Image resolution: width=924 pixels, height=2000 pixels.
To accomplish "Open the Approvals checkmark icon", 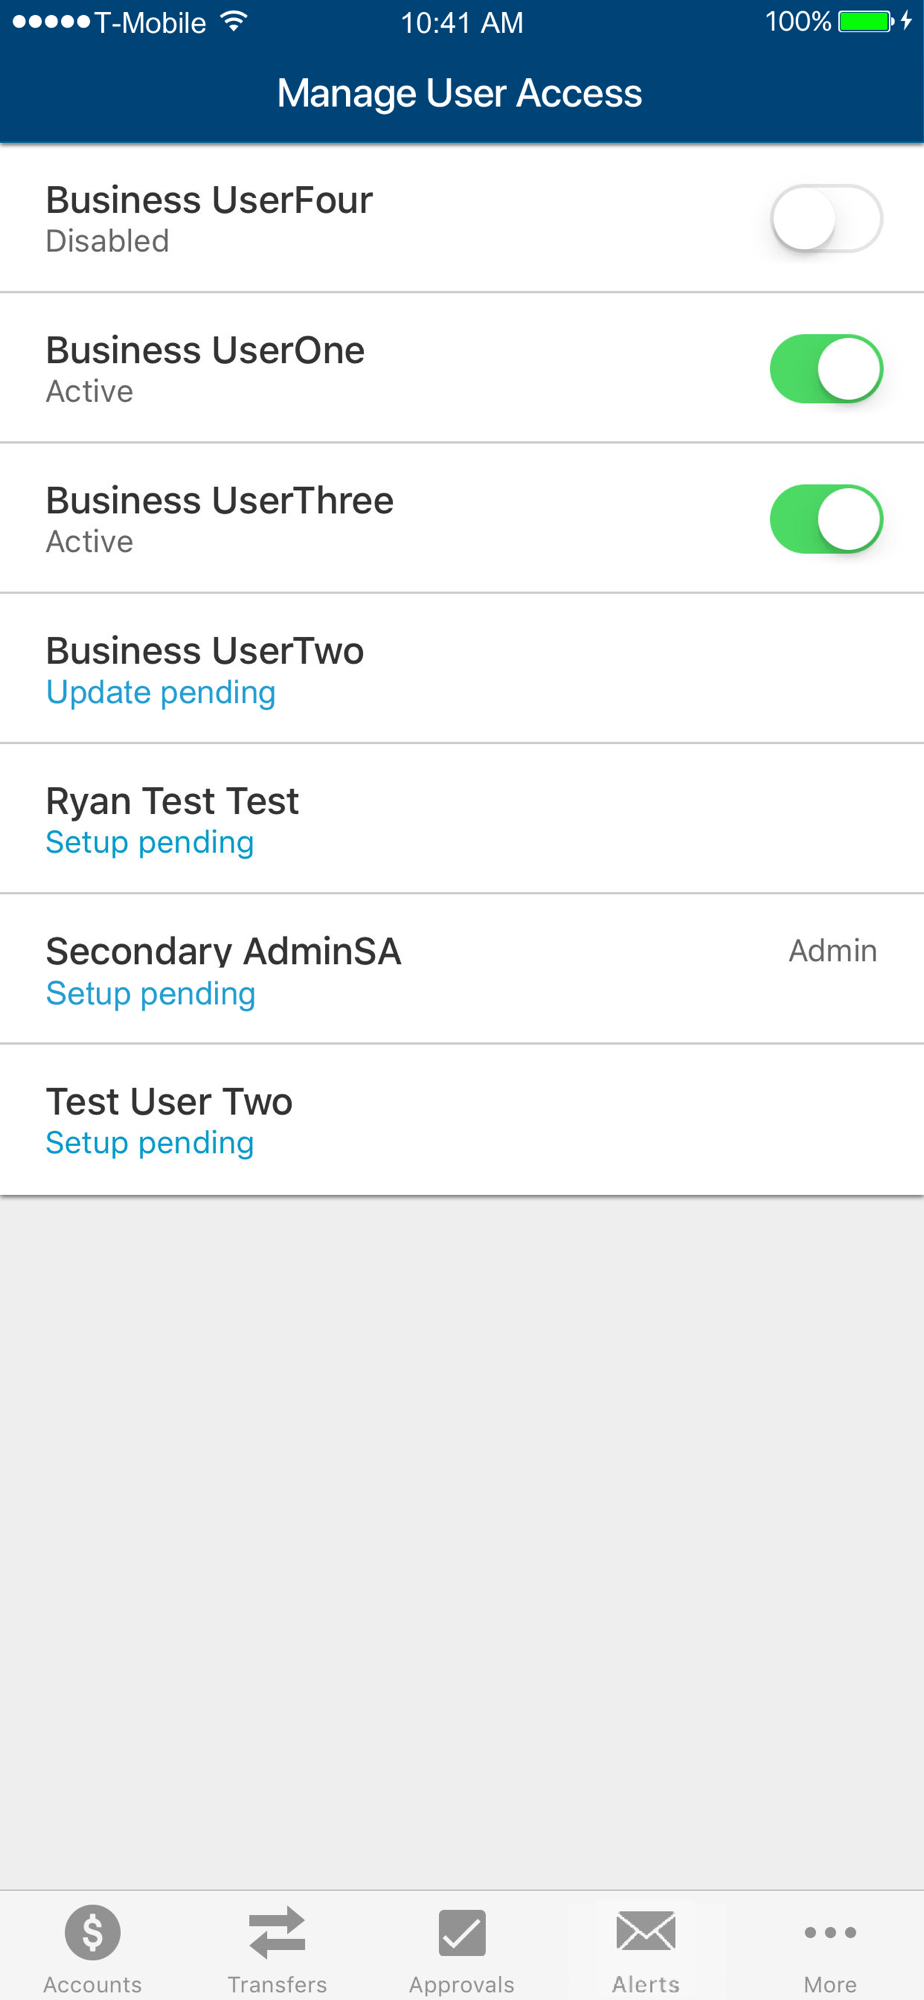I will (462, 1932).
